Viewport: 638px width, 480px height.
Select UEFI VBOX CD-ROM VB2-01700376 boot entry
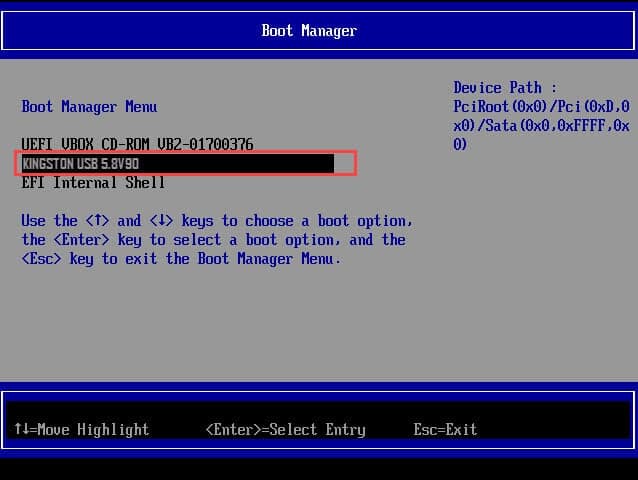click(x=138, y=144)
